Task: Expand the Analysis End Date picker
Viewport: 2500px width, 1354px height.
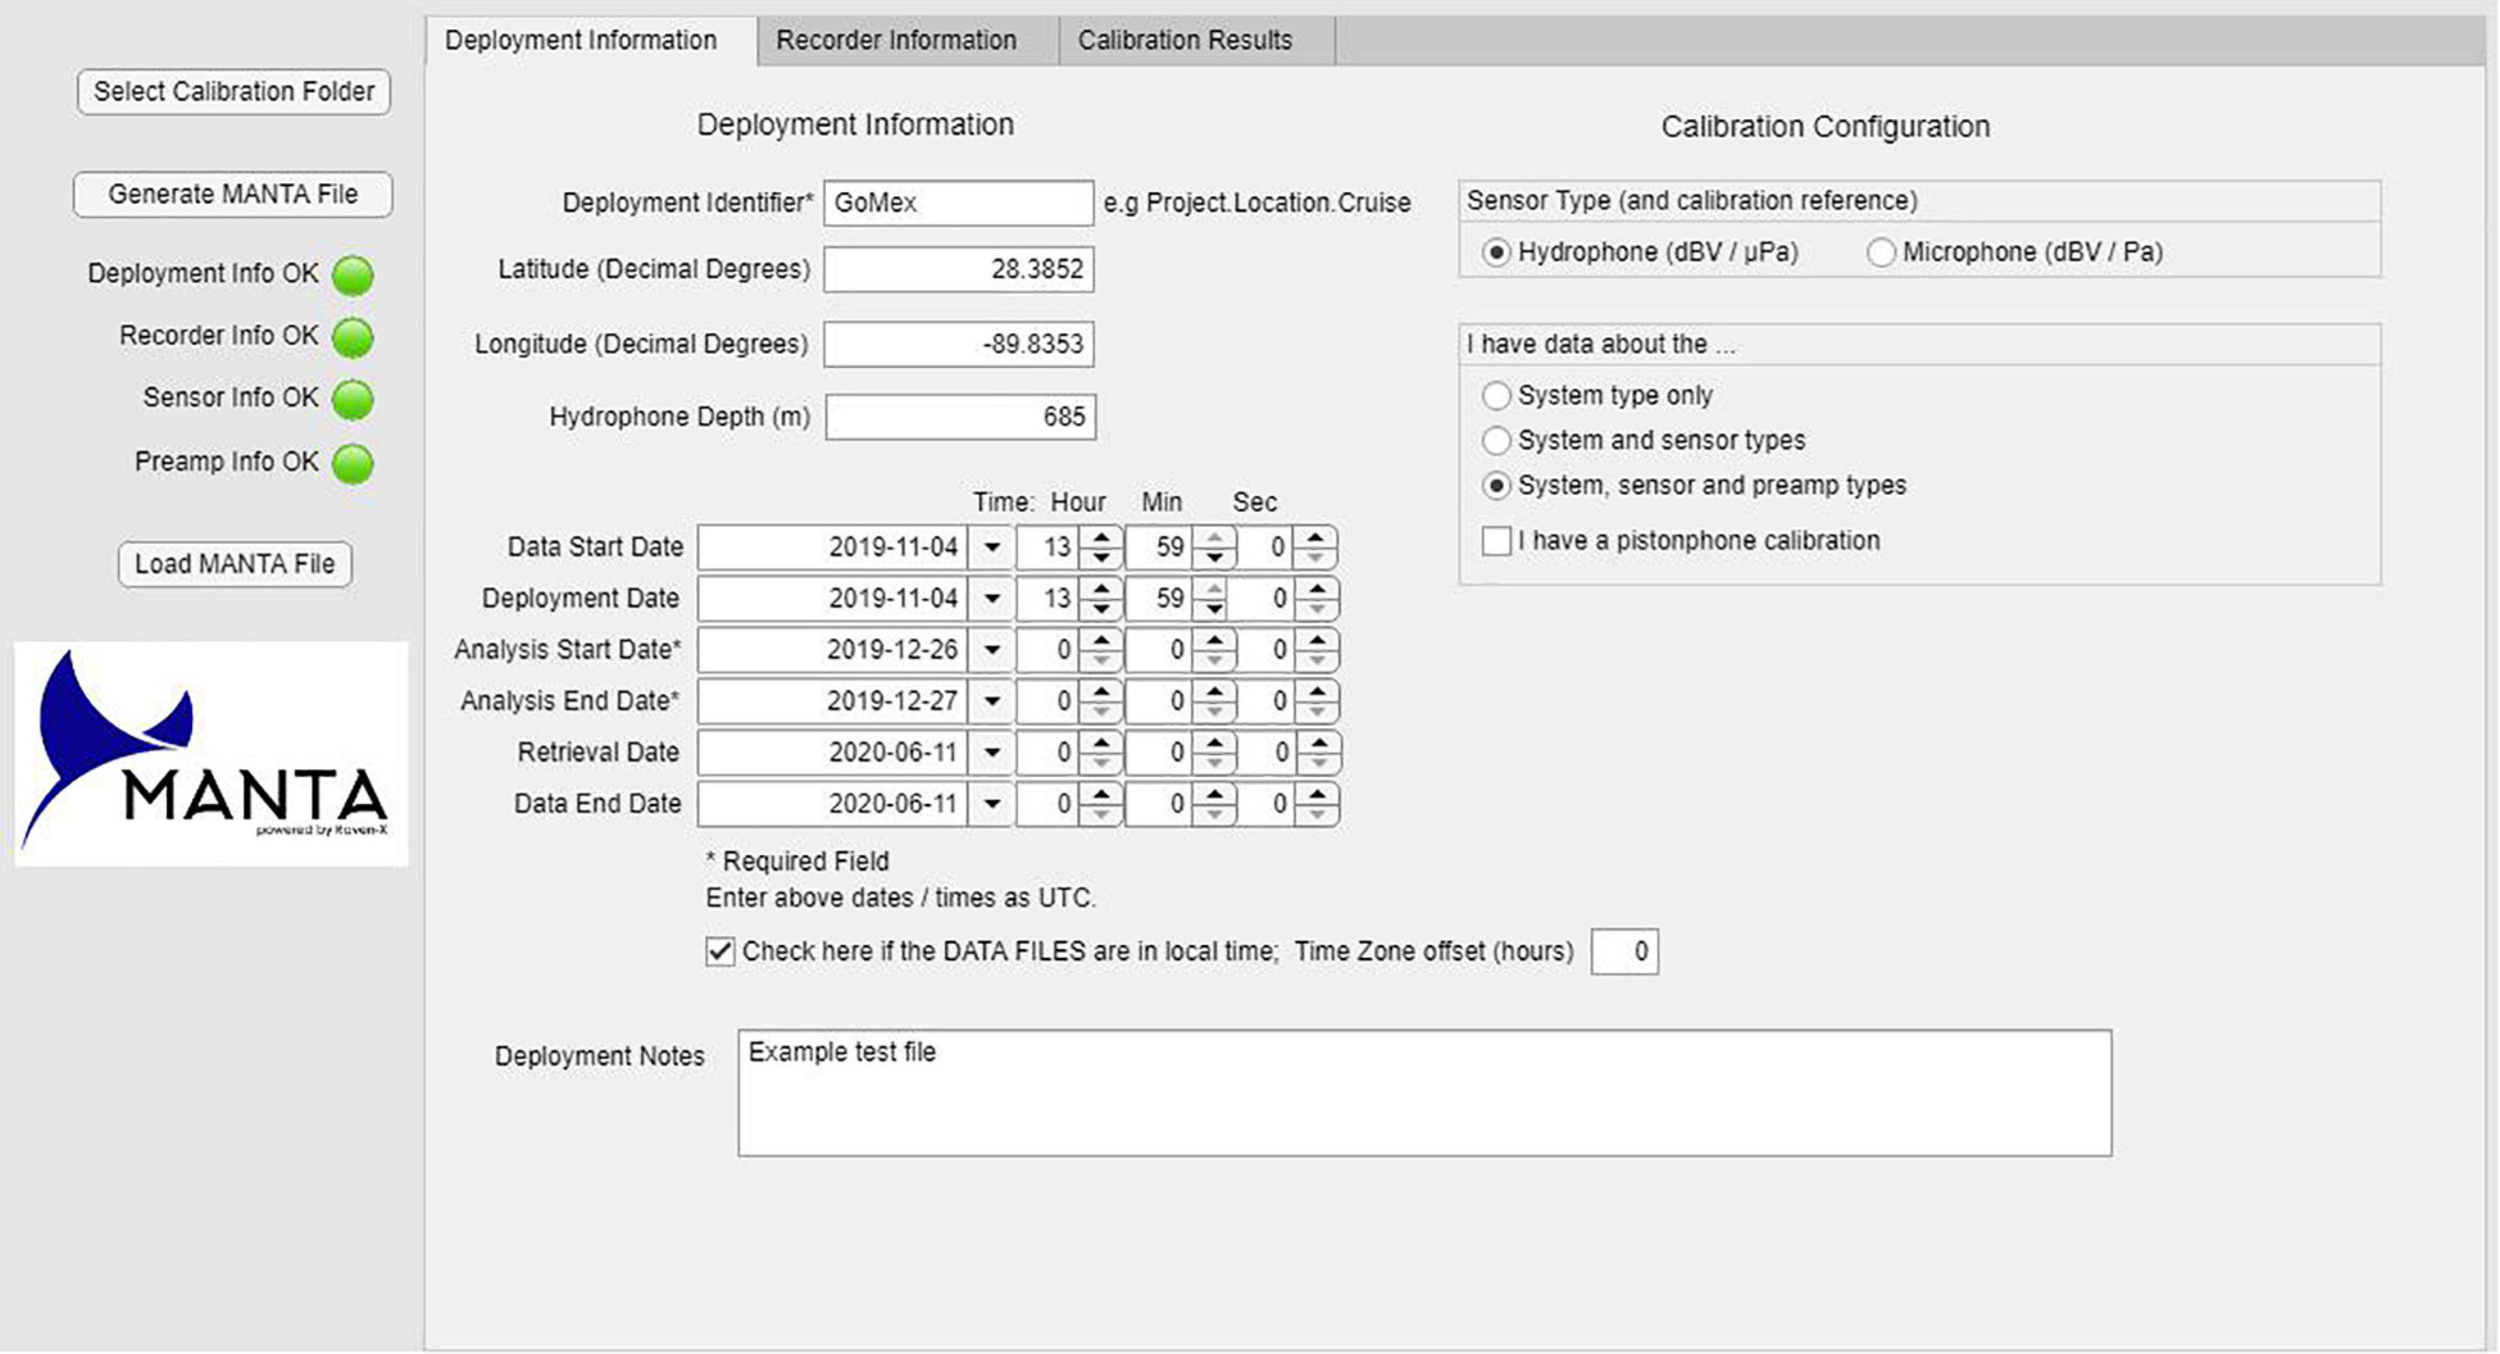Action: (x=991, y=702)
